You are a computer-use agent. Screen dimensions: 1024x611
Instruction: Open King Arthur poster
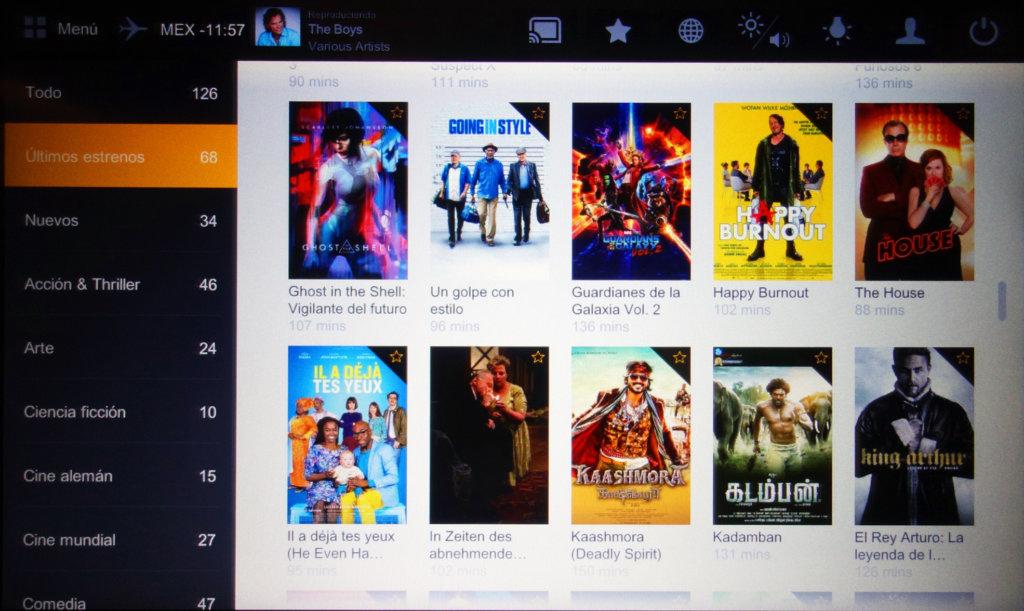click(914, 436)
